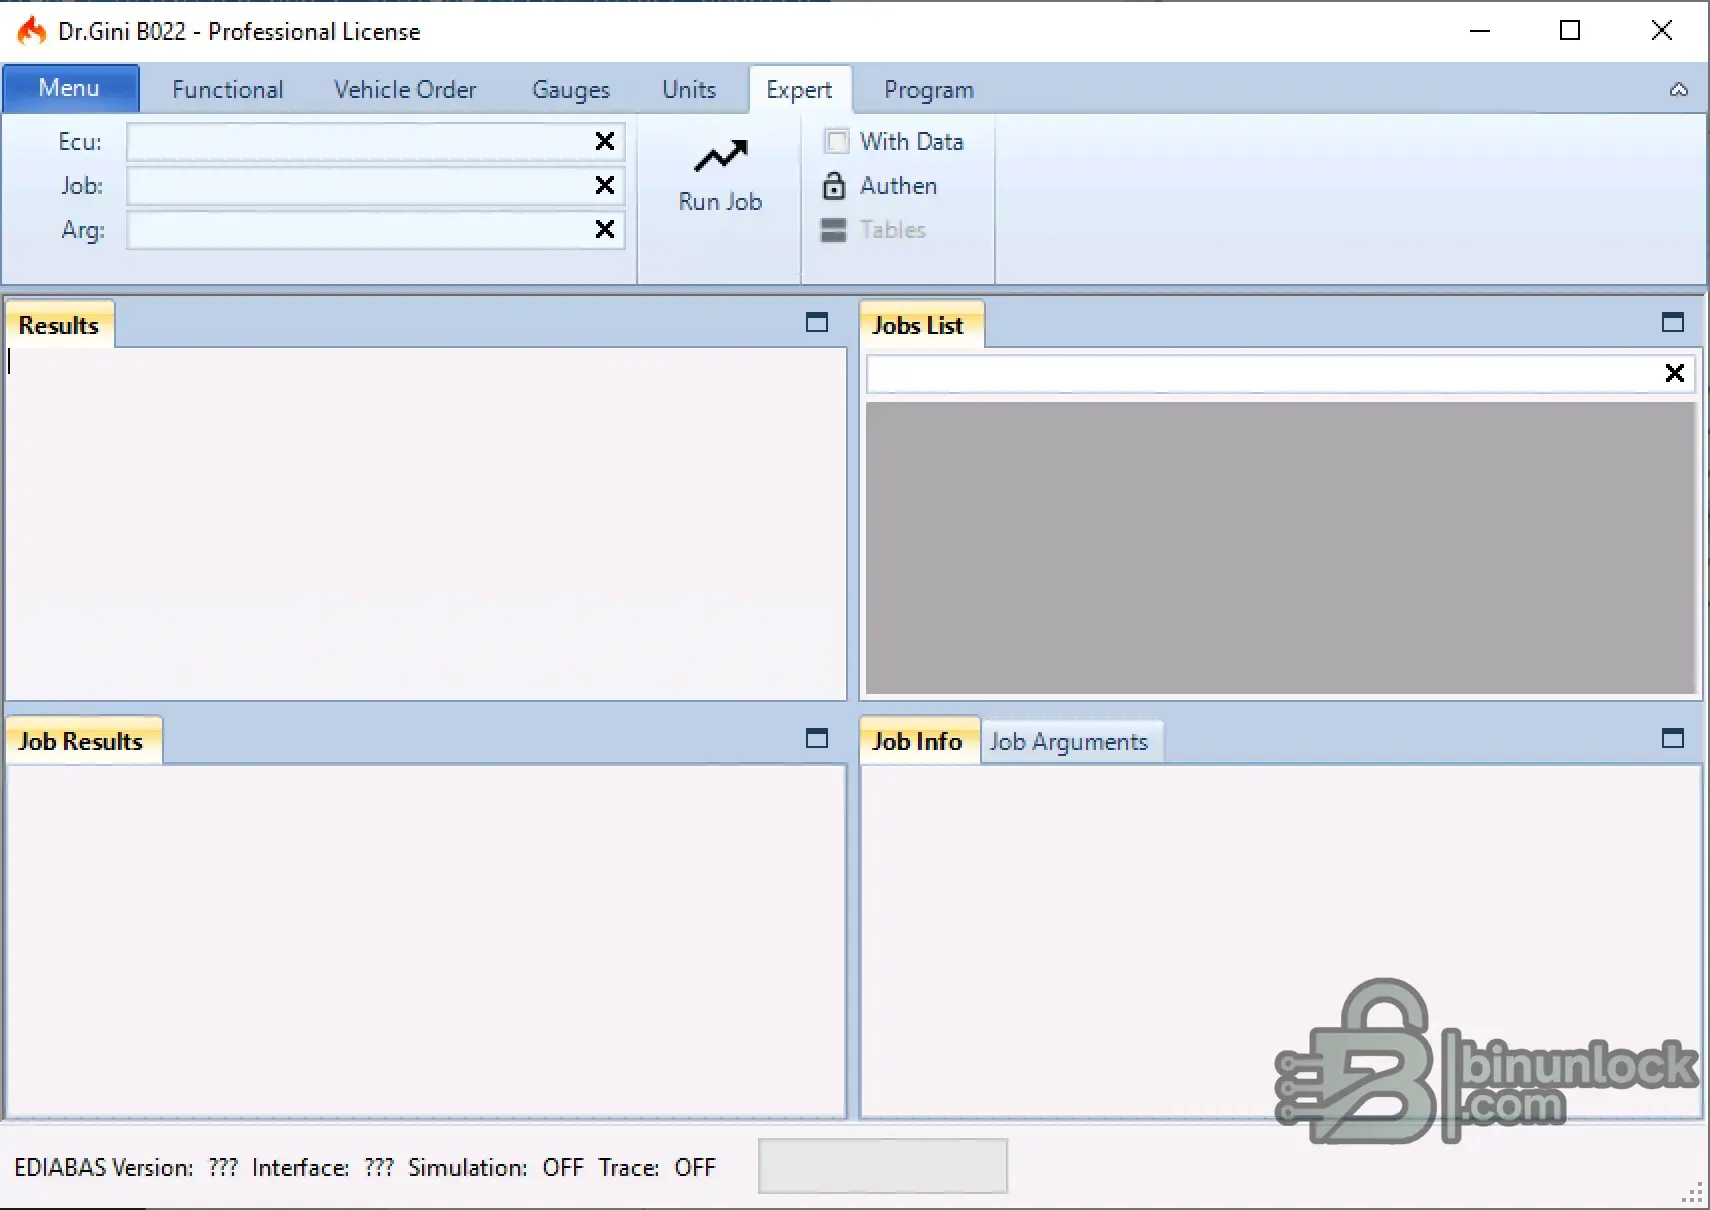Switch to the Vehicle Order tab
Screen dimensions: 1710x1210
(405, 90)
